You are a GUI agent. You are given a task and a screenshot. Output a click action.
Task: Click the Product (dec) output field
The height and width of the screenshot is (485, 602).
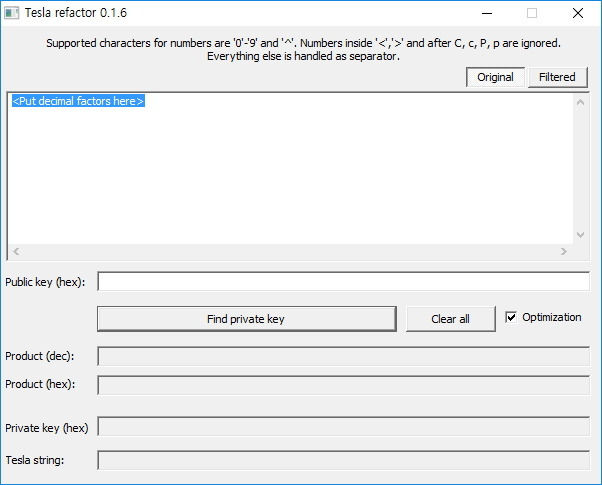[344, 356]
